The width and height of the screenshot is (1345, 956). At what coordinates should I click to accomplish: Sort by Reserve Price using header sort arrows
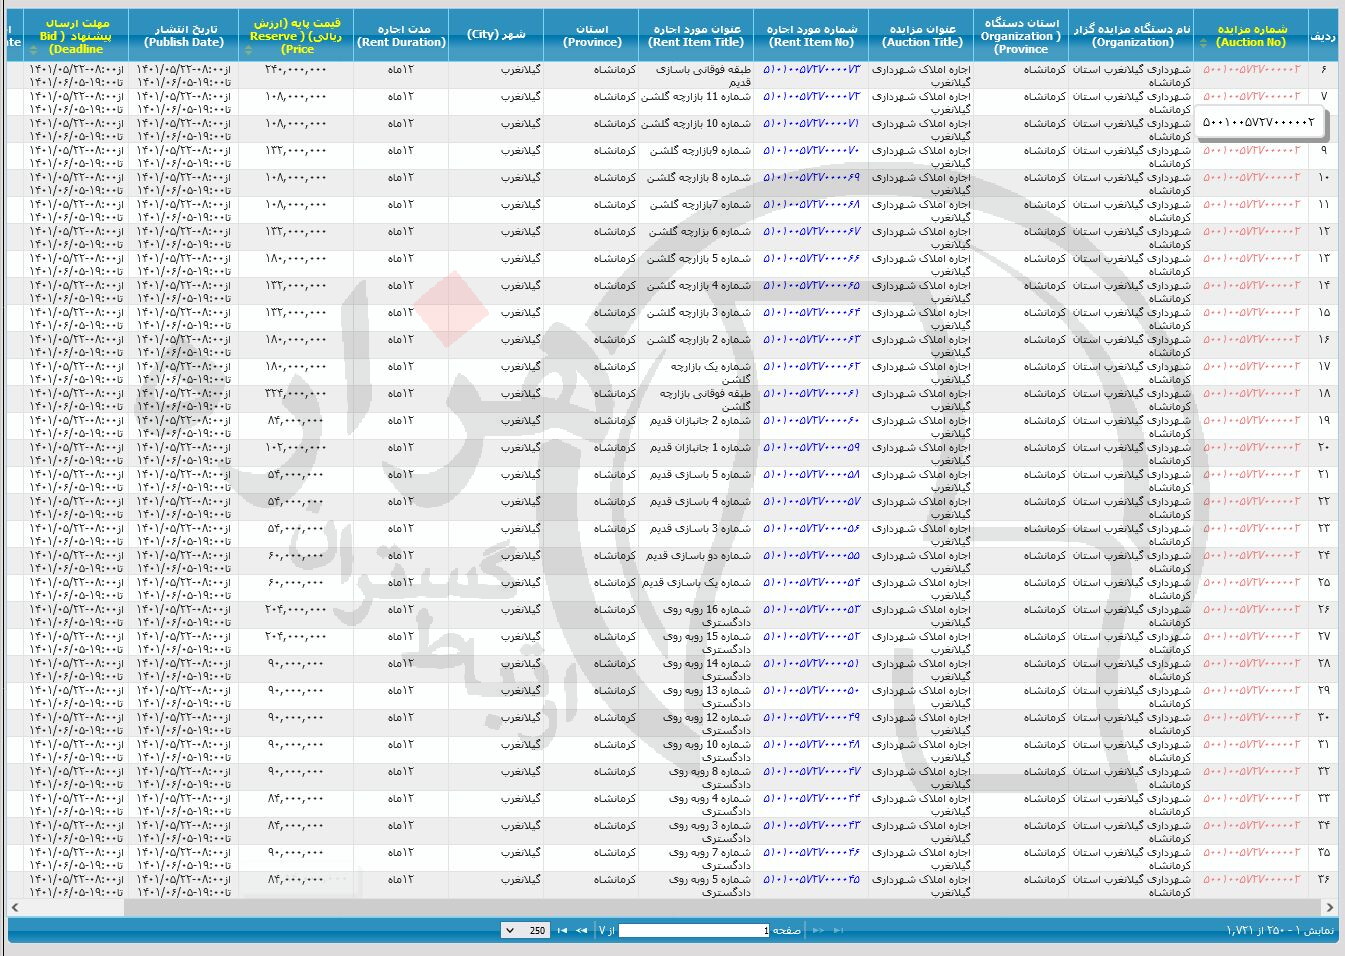click(248, 49)
